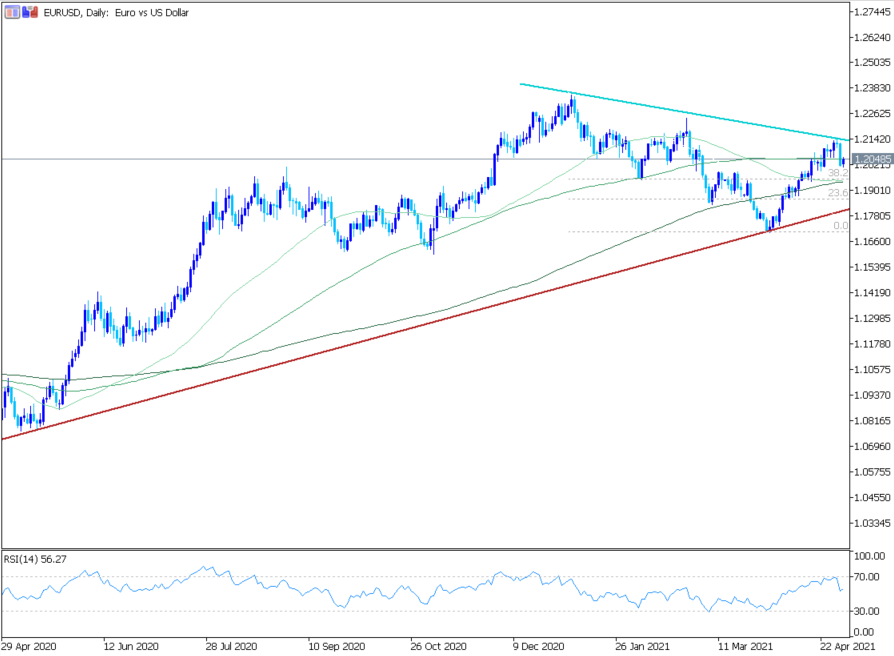Click the blue and red one-click trading icon
Image resolution: width=894 pixels, height=656 pixels.
click(30, 12)
